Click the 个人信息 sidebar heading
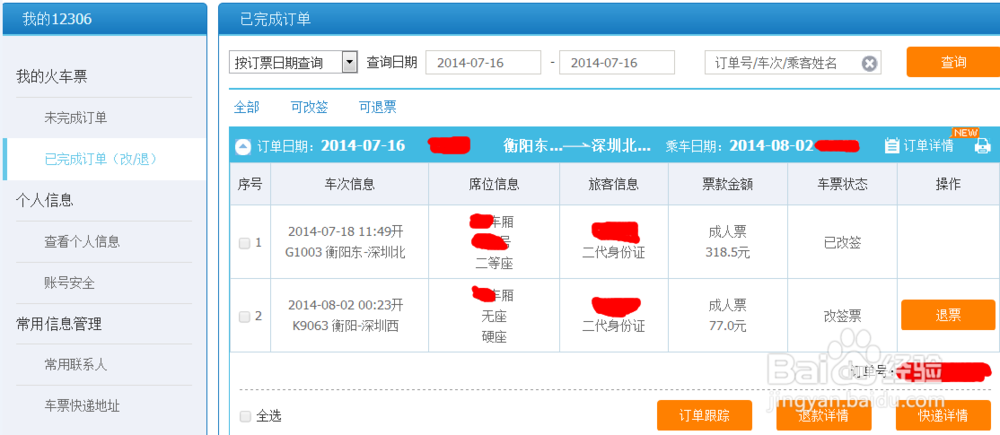The width and height of the screenshot is (1000, 435). pos(44,201)
